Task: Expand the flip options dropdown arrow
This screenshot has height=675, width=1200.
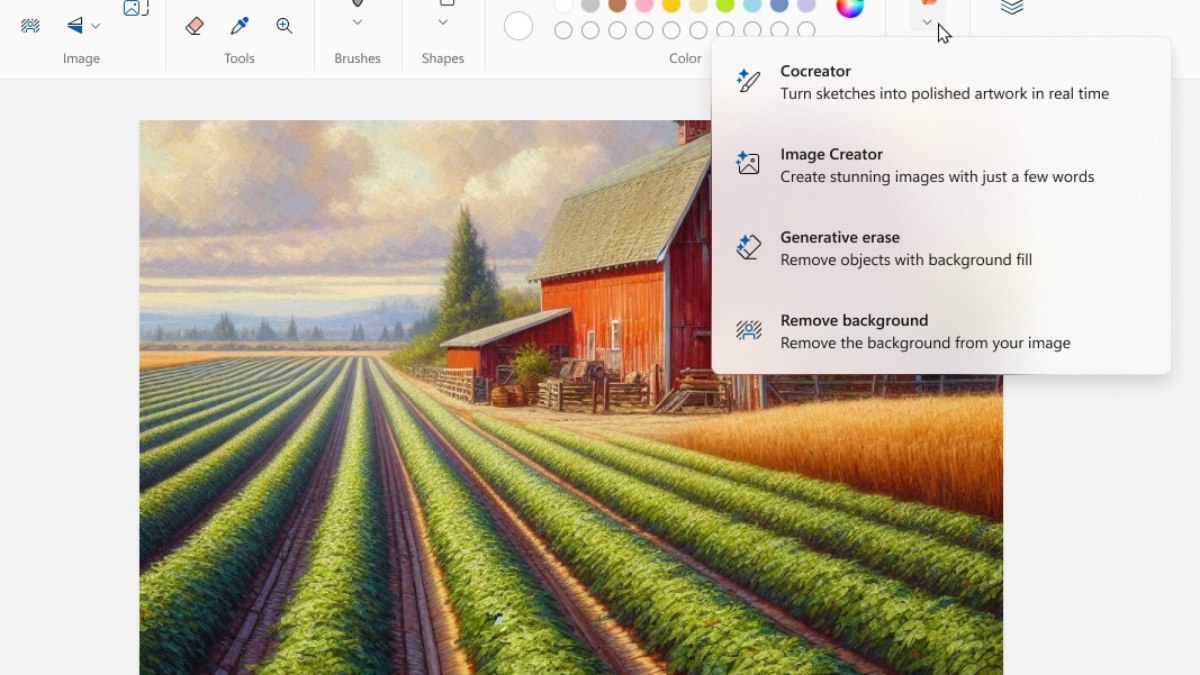Action: [x=96, y=26]
